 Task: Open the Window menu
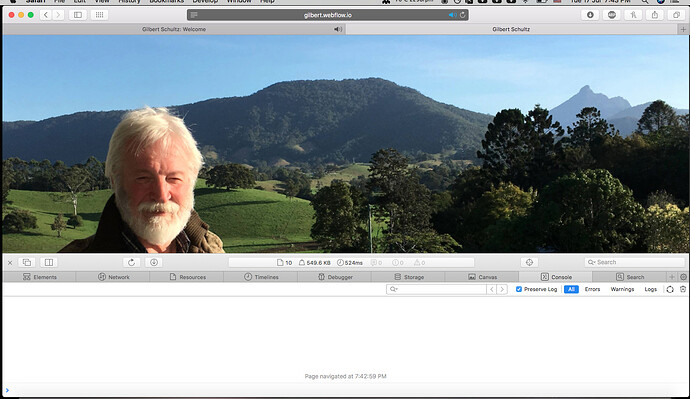tap(239, 1)
